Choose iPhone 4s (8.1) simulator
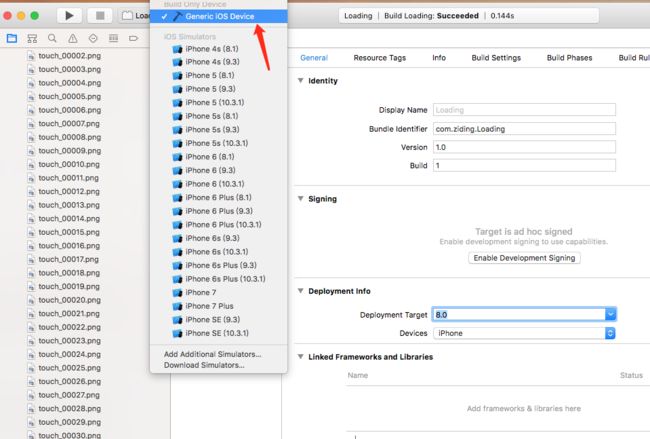Viewport: 650px width, 439px height. 212,49
